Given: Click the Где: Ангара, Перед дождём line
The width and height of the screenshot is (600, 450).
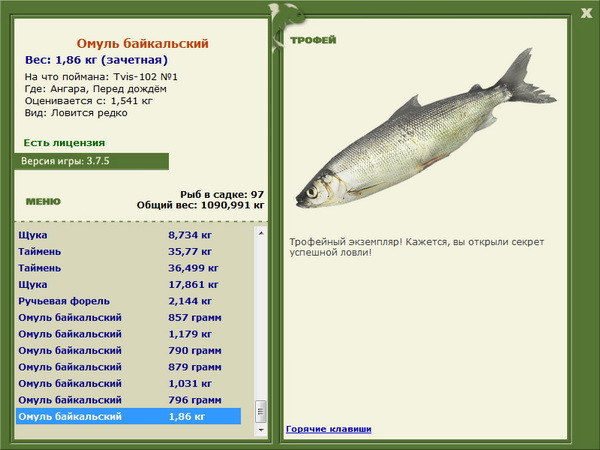Looking at the screenshot, I should [96, 89].
